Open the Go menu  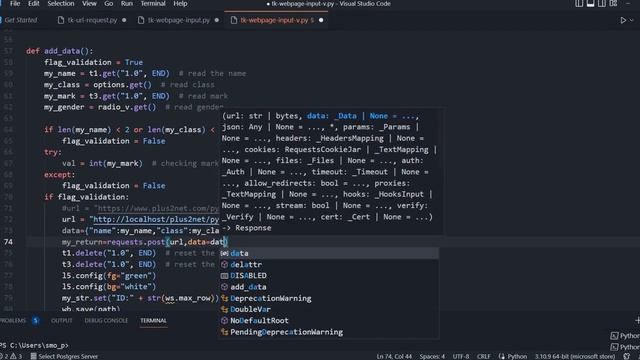click(109, 4)
